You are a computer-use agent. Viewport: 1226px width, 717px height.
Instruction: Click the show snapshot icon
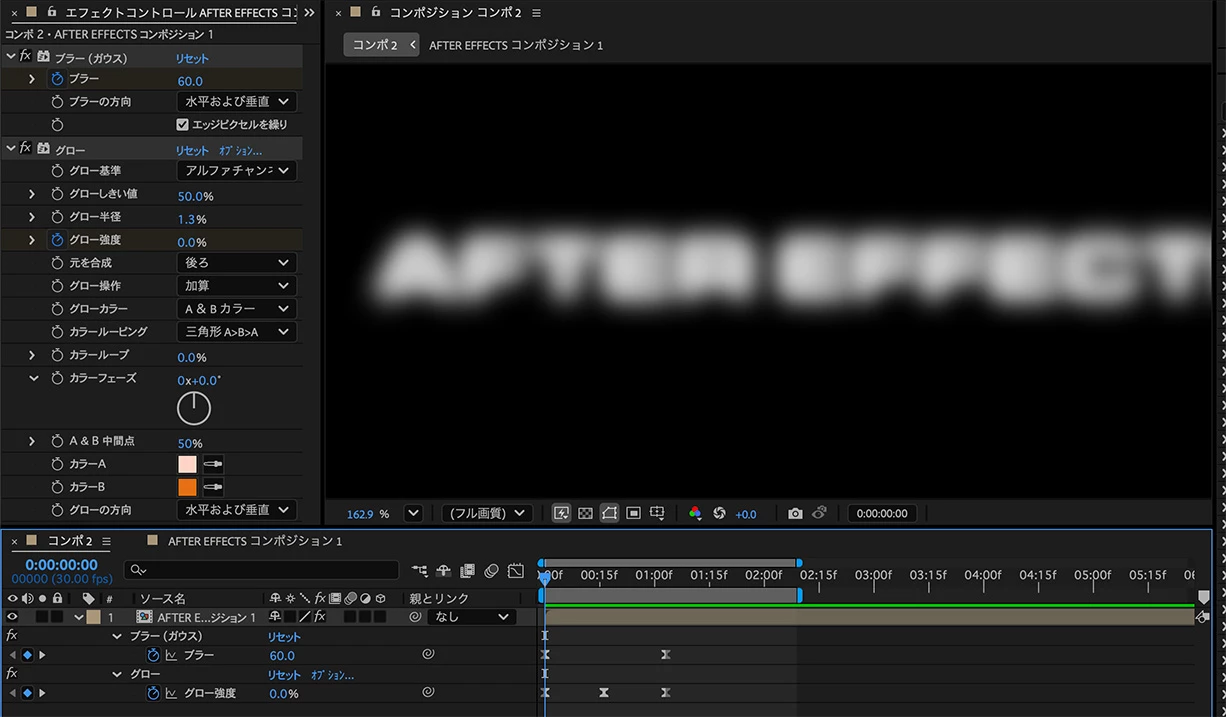[x=819, y=513]
